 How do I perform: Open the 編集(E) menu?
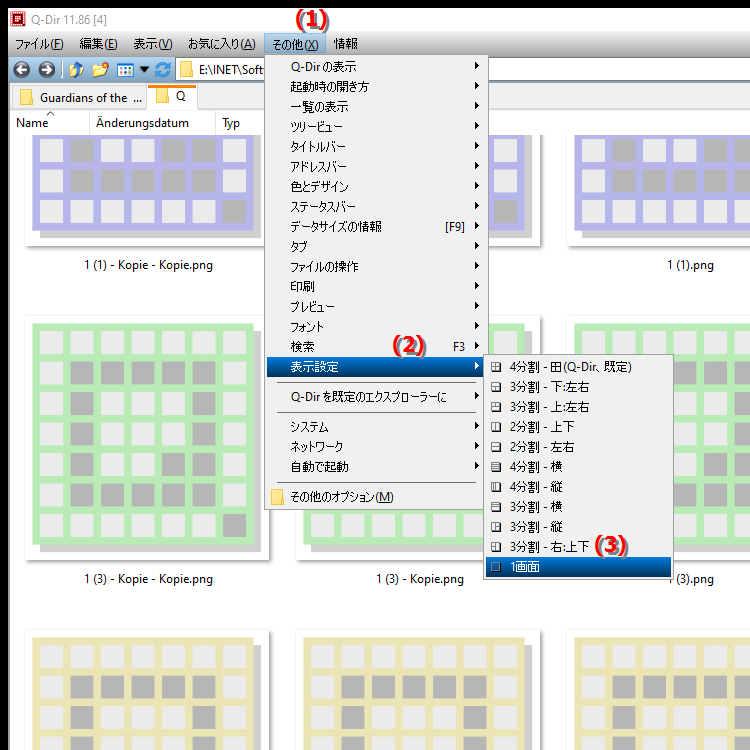coord(98,44)
